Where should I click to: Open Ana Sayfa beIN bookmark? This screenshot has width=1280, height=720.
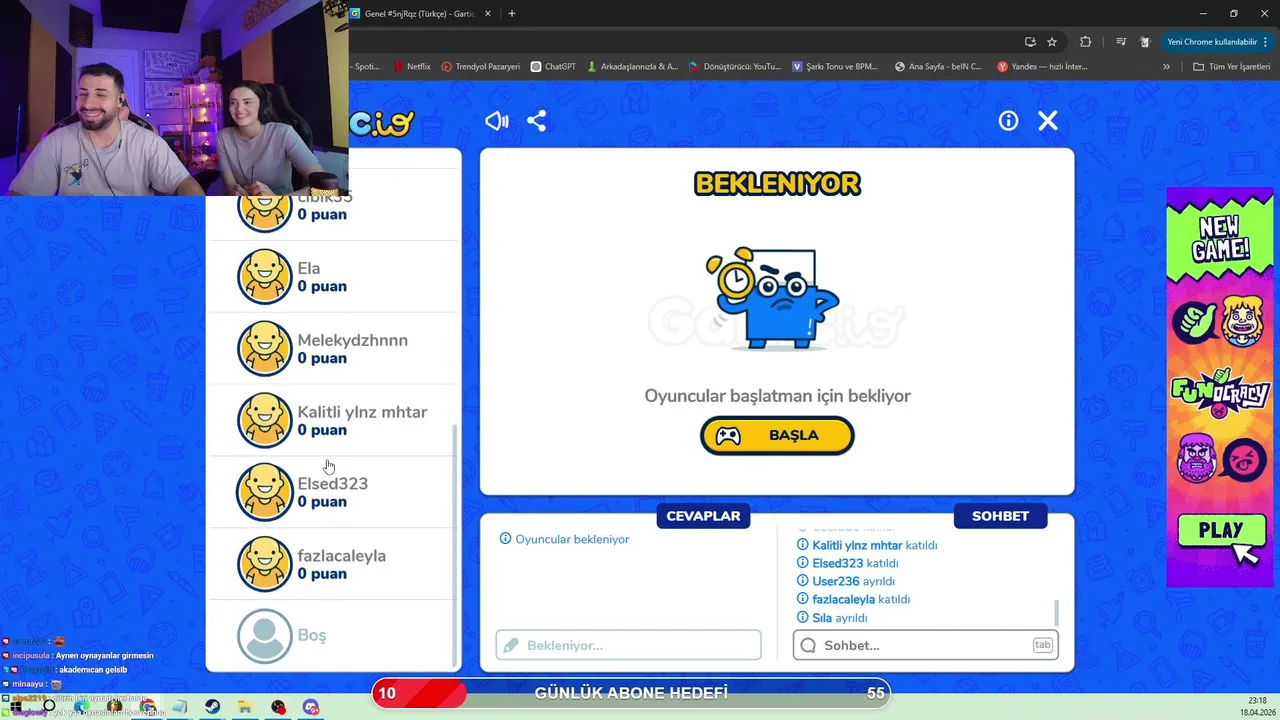click(x=938, y=67)
